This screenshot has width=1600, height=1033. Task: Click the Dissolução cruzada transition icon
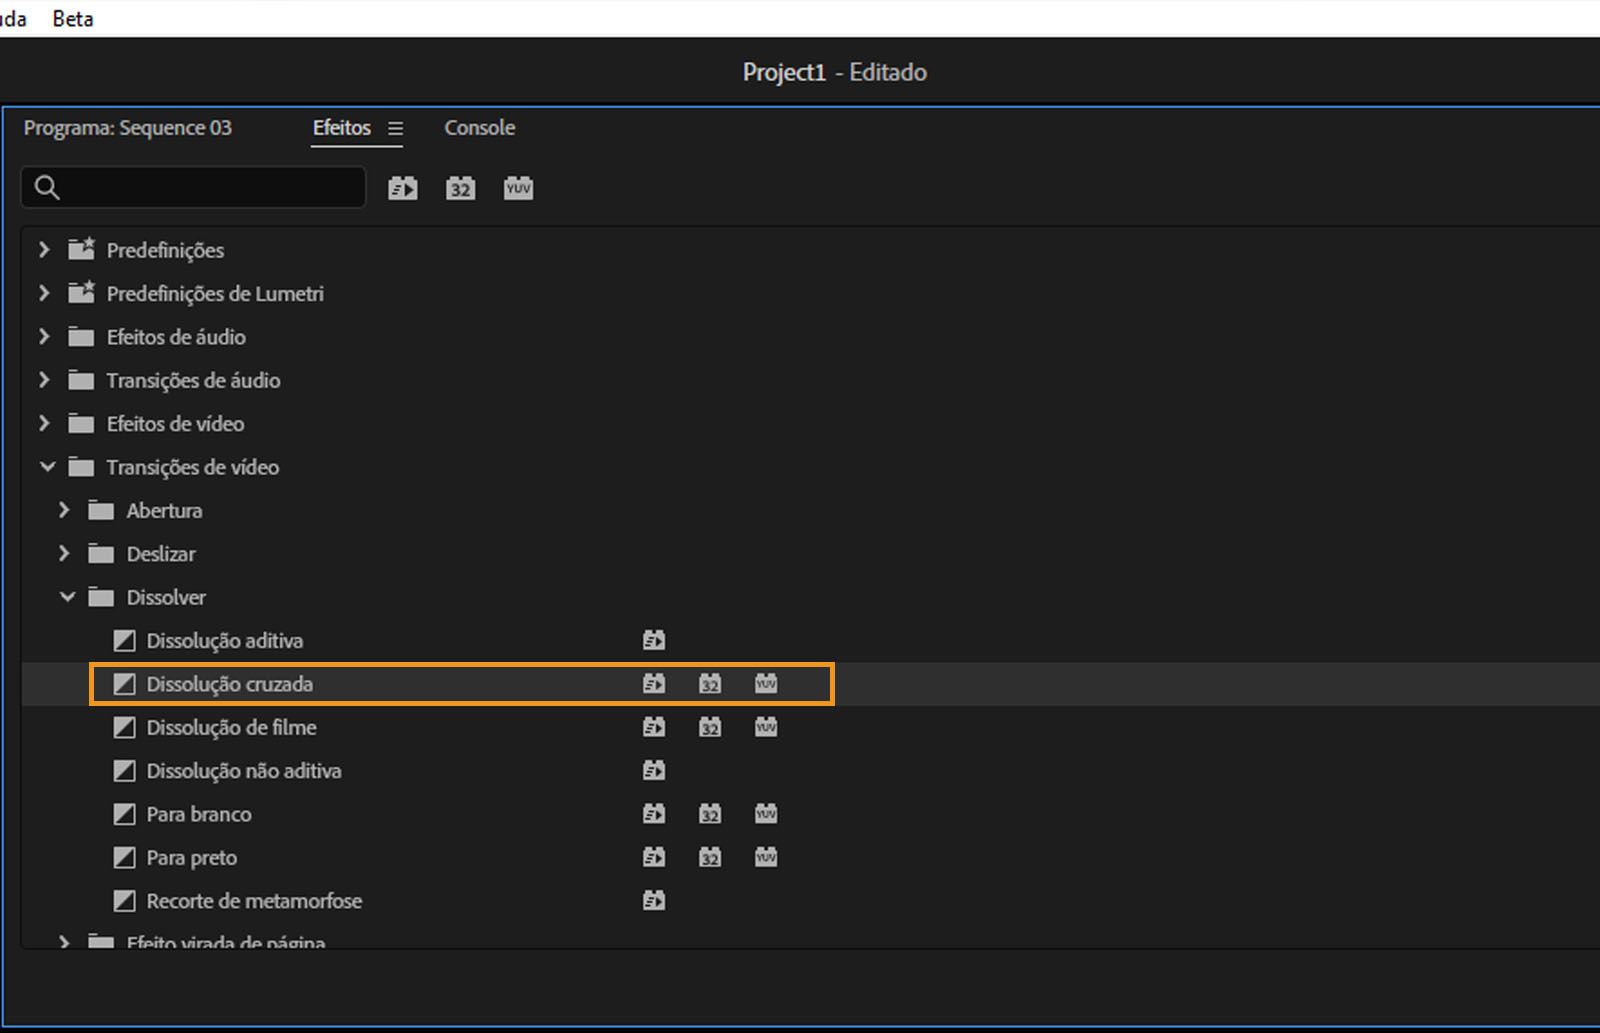pyautogui.click(x=124, y=684)
